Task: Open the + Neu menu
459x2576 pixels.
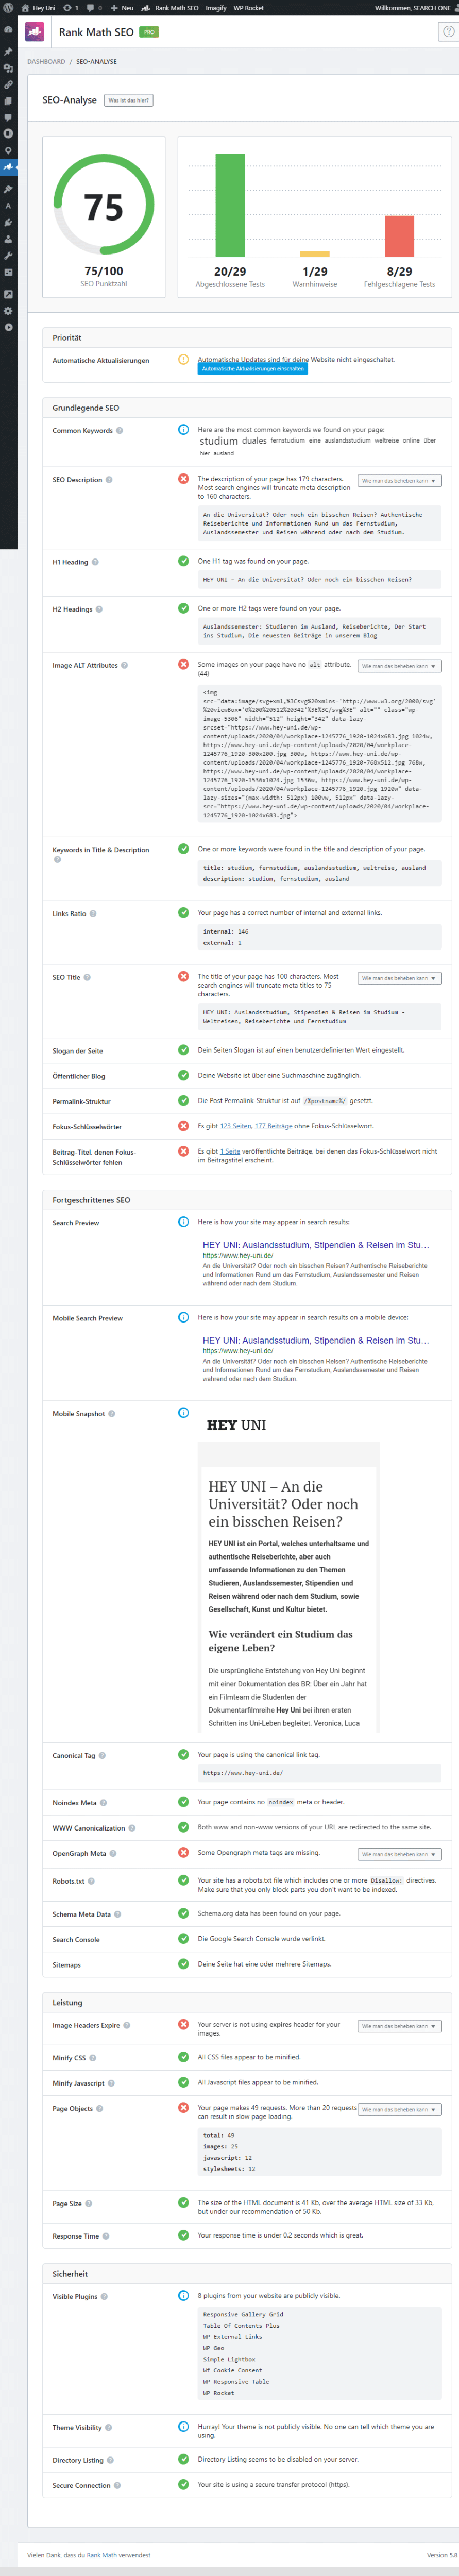Action: click(122, 7)
